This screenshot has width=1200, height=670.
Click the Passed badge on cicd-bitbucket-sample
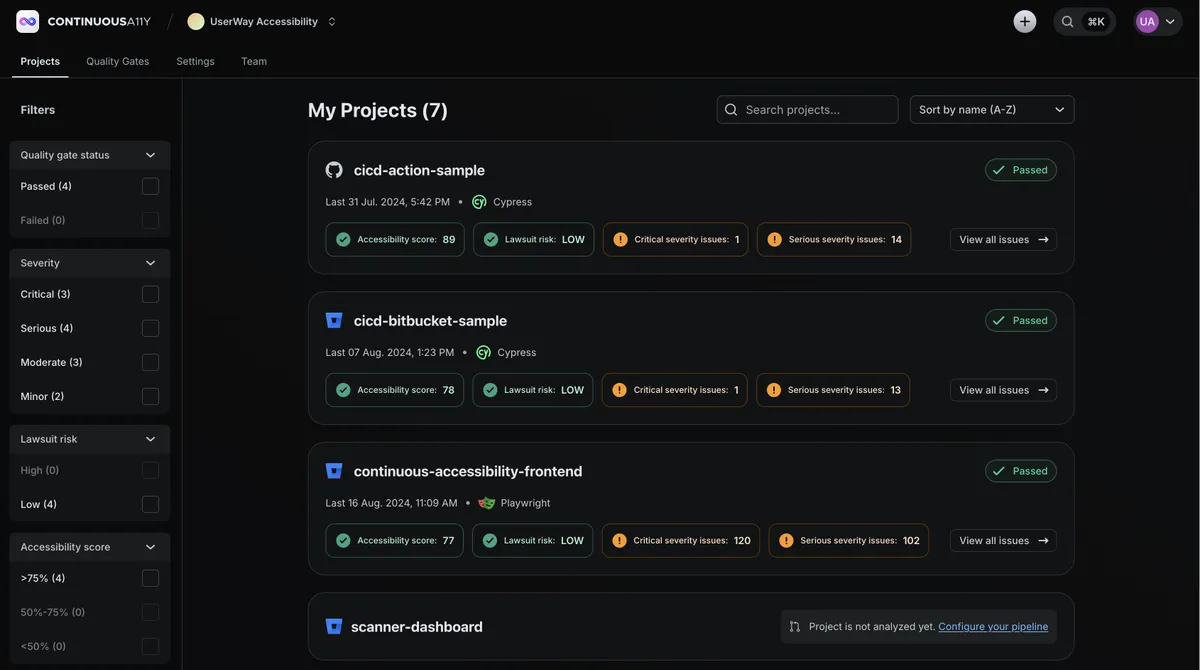(x=1021, y=321)
